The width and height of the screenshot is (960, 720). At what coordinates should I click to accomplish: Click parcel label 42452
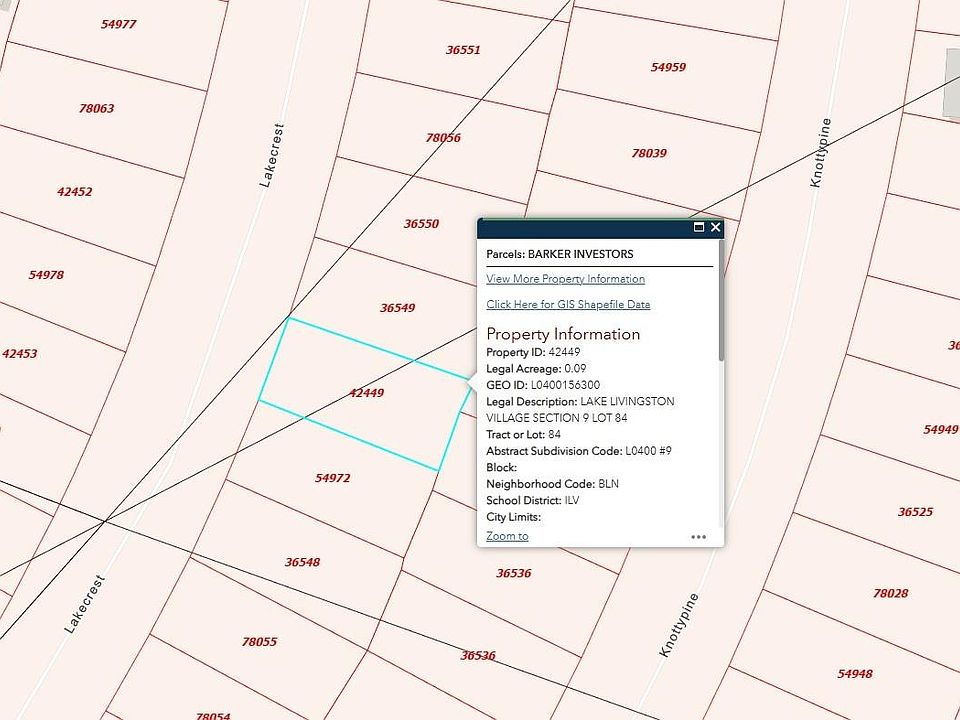[x=75, y=192]
